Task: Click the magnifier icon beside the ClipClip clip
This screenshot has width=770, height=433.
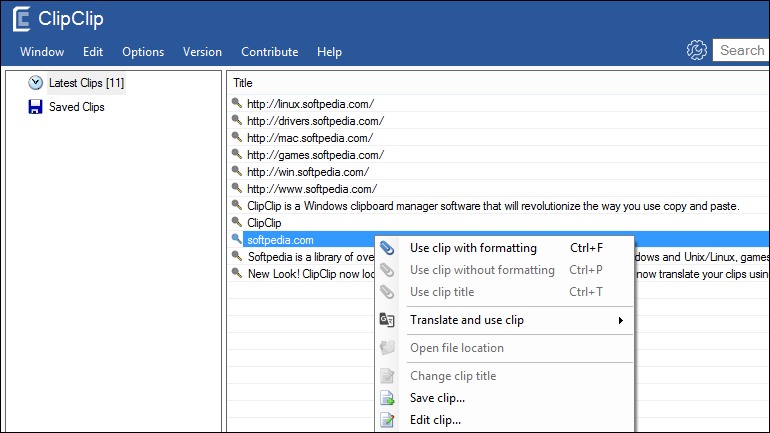Action: click(237, 222)
